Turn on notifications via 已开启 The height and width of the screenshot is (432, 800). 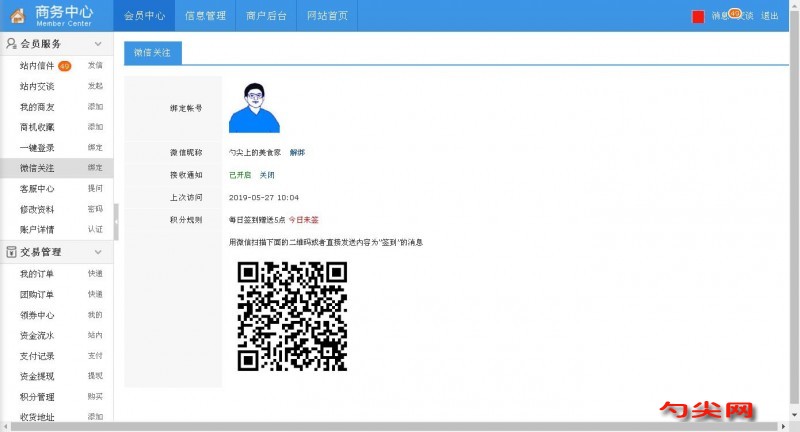[239, 174]
